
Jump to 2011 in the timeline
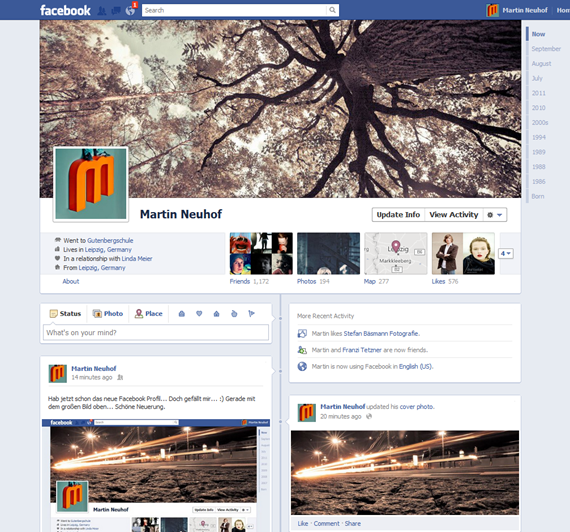538,93
